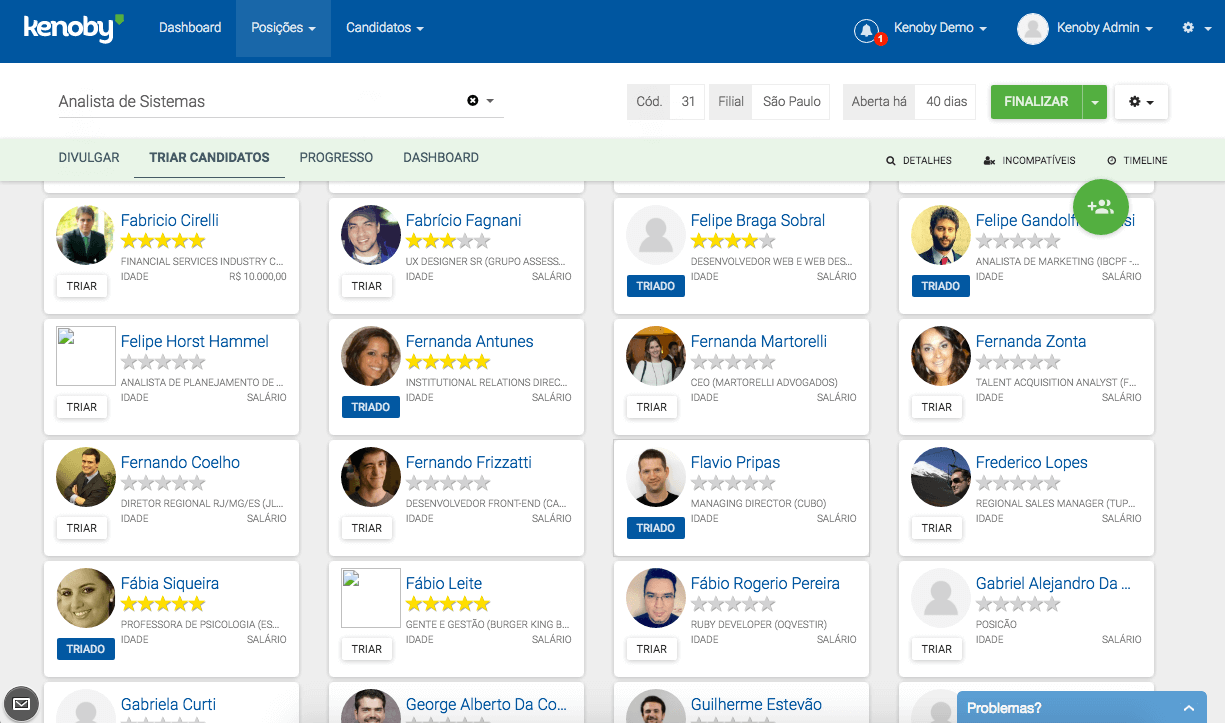Click the envelope message icon

point(21,704)
